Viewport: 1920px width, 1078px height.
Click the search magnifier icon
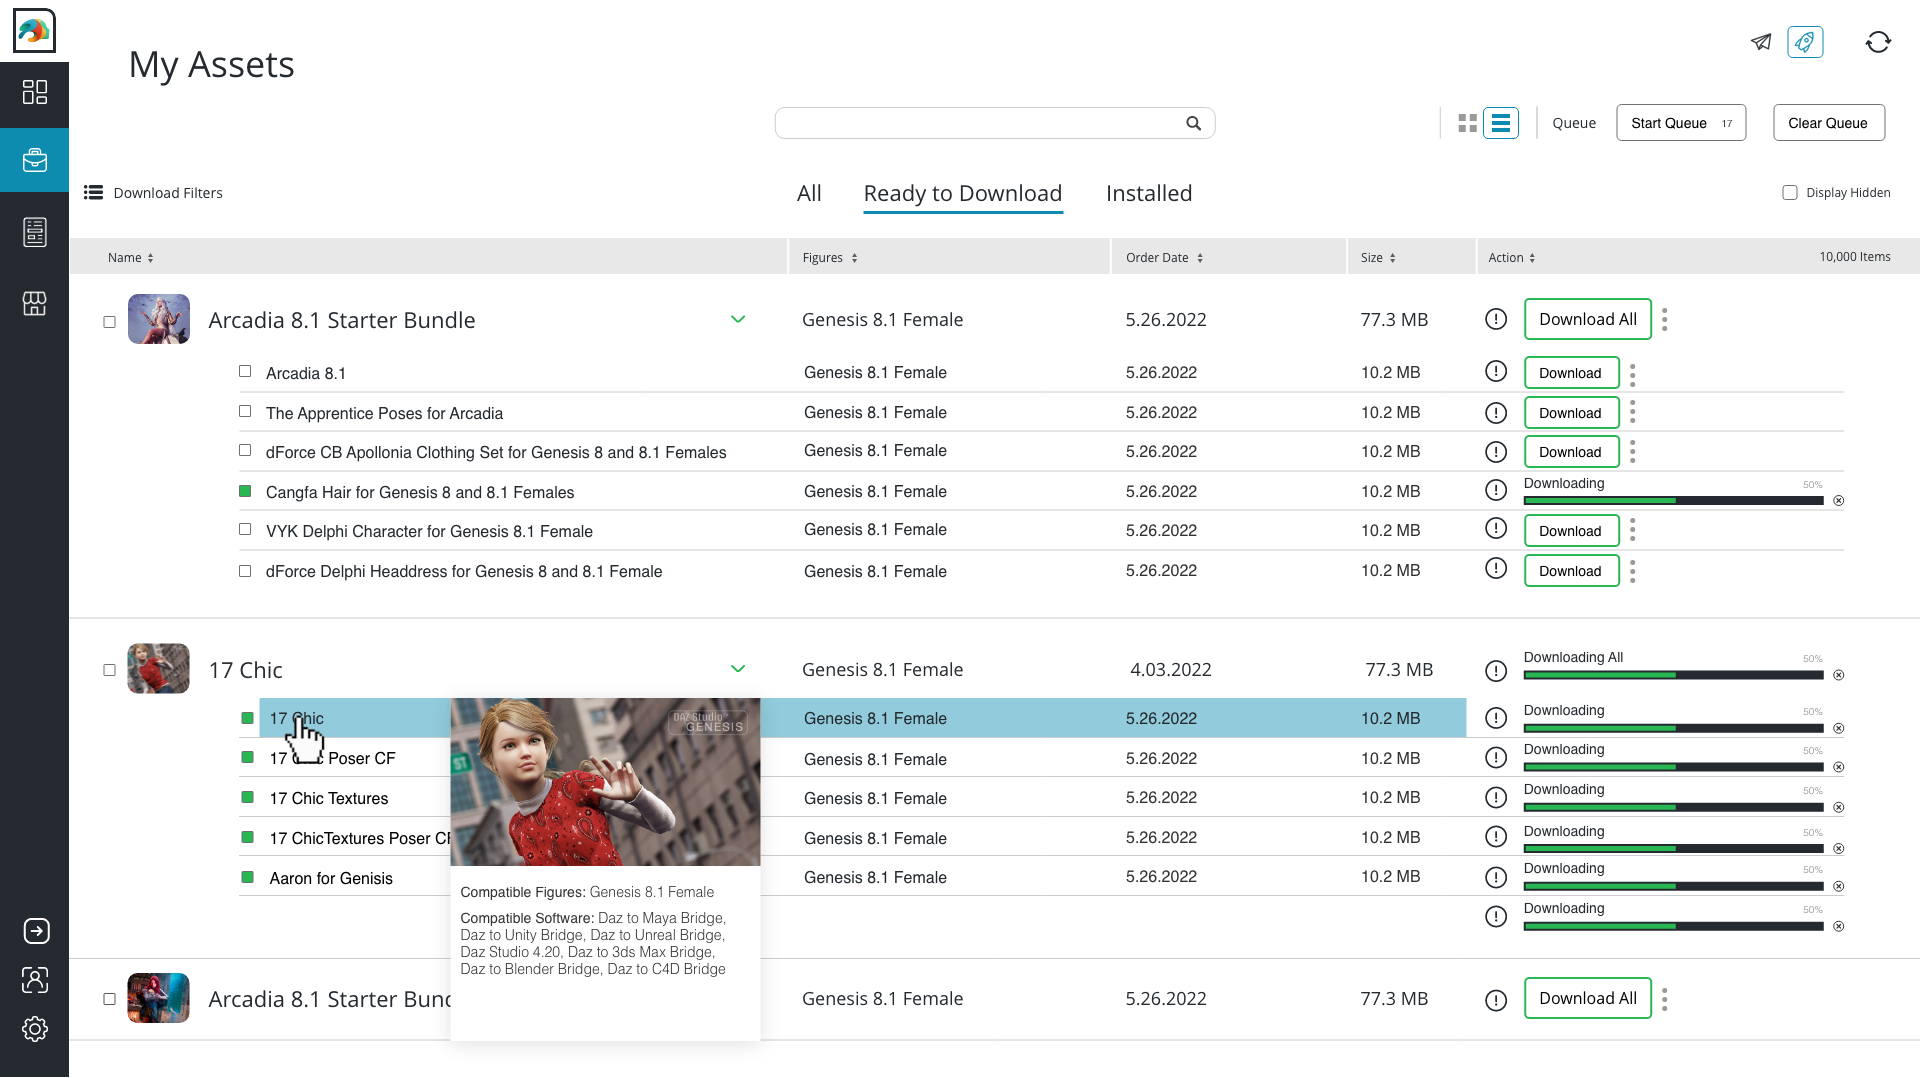[x=1193, y=123]
